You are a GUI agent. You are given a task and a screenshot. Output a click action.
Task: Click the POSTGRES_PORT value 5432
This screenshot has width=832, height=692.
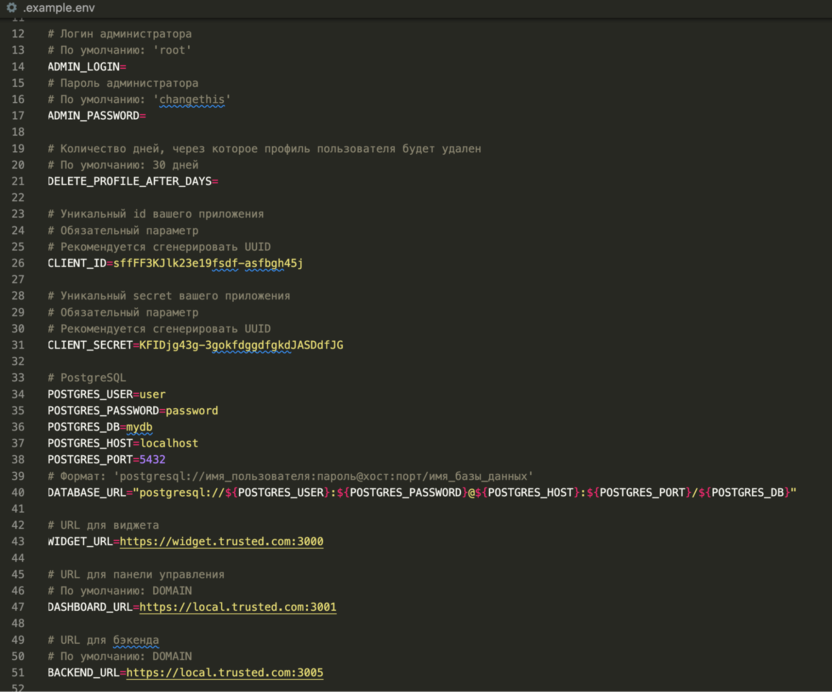pos(152,460)
